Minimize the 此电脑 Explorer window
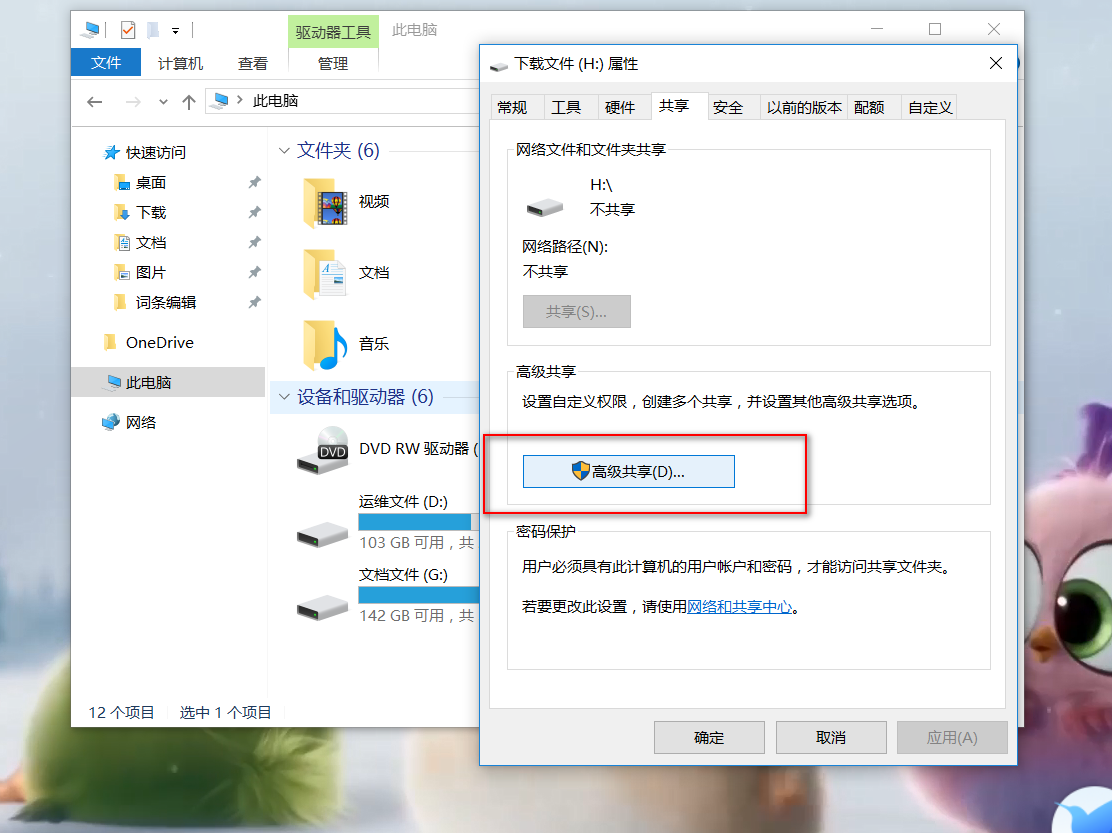 [x=877, y=29]
